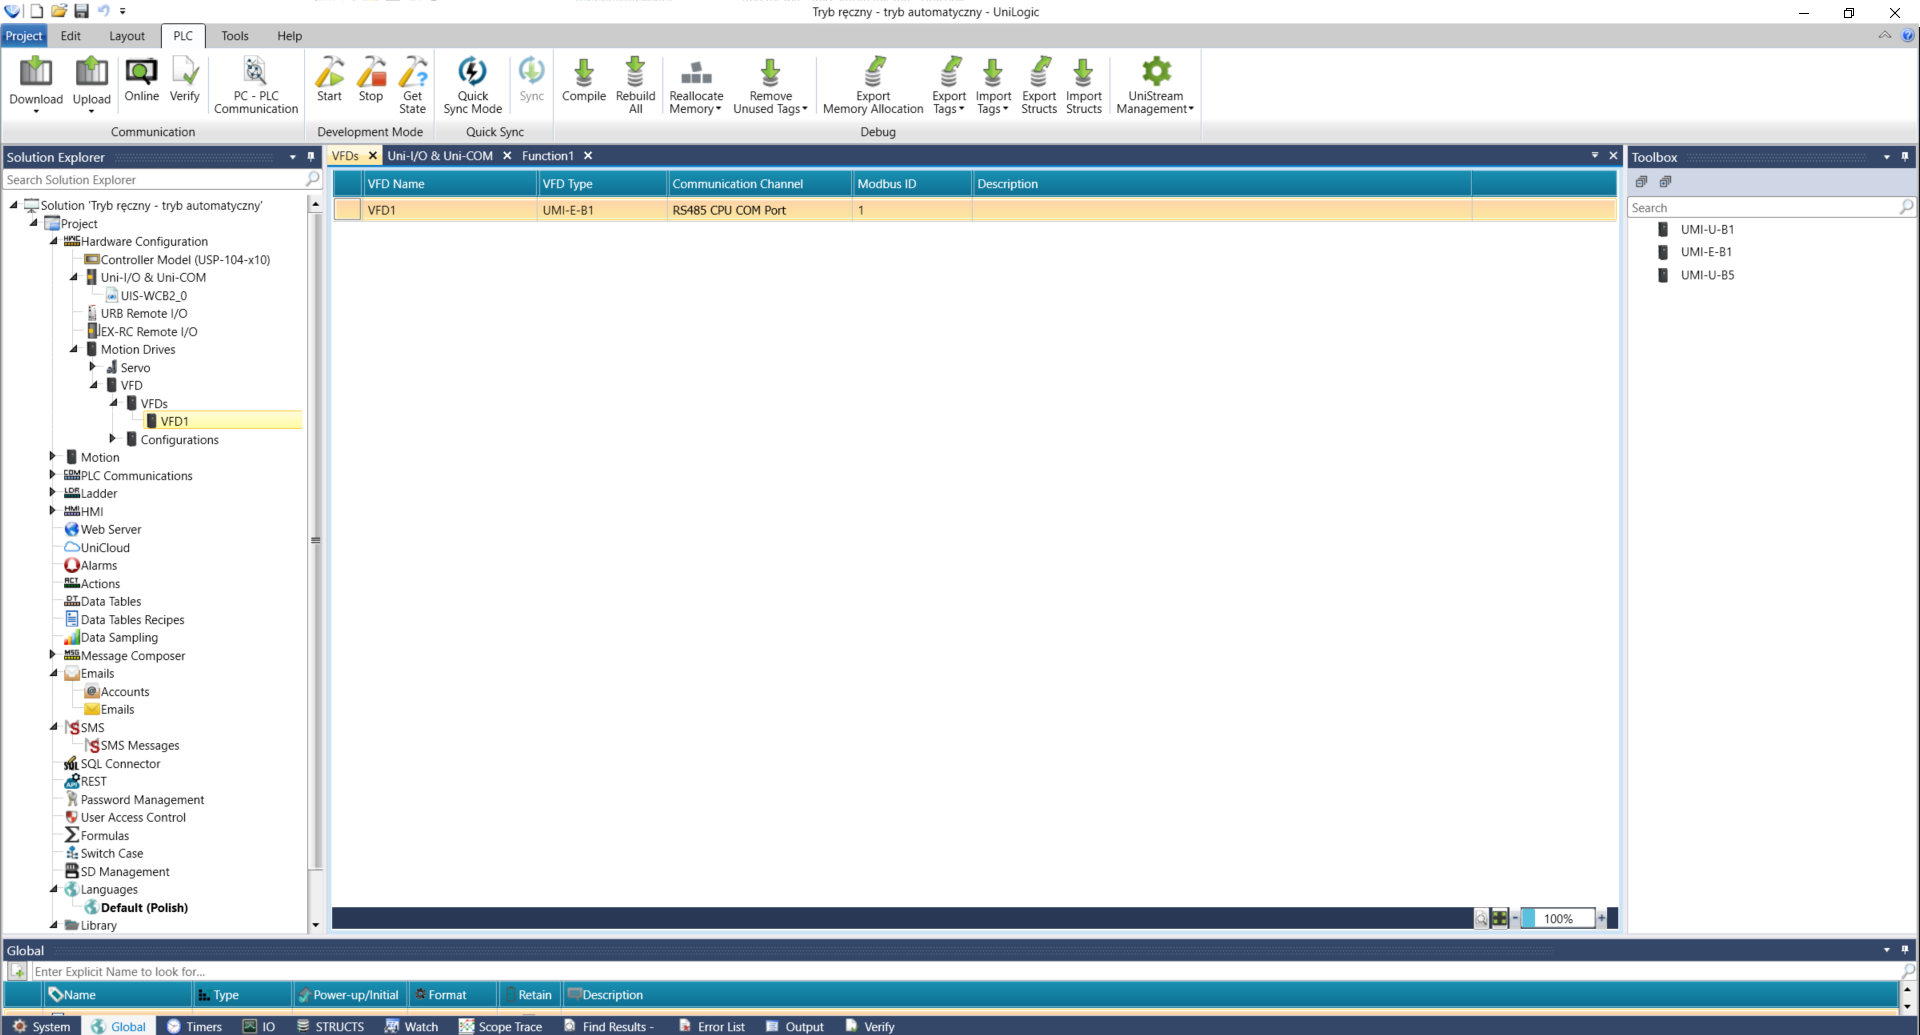Click the Download to PLC icon
1920x1035 pixels.
36,72
